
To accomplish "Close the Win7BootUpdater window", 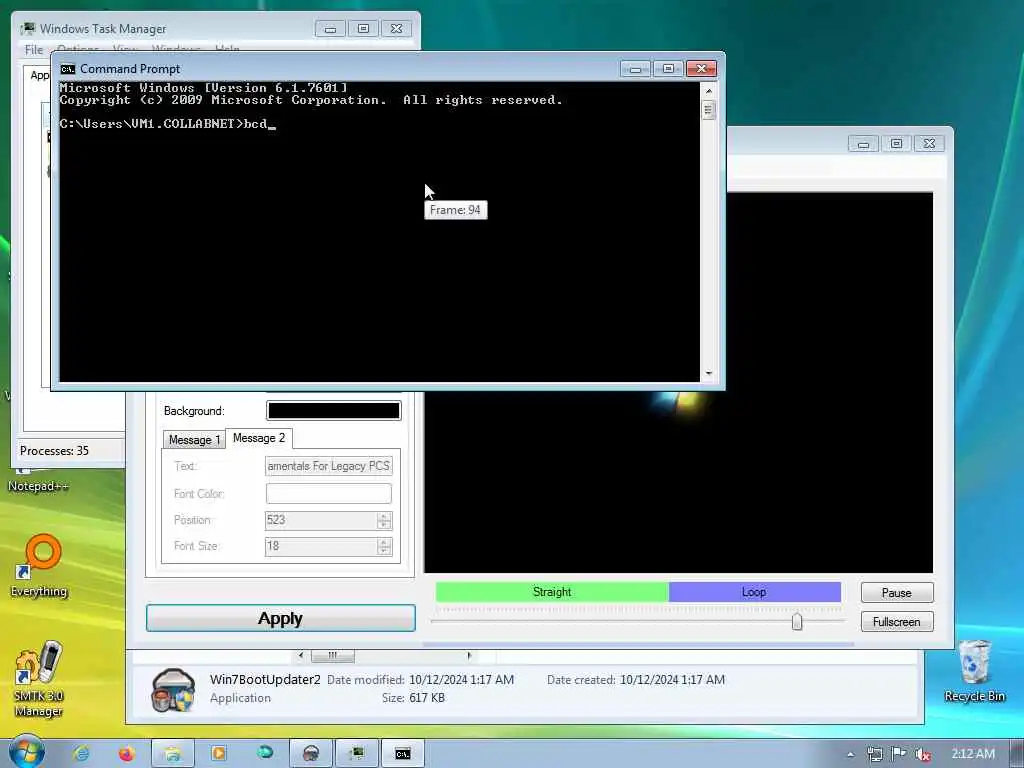I will point(929,144).
